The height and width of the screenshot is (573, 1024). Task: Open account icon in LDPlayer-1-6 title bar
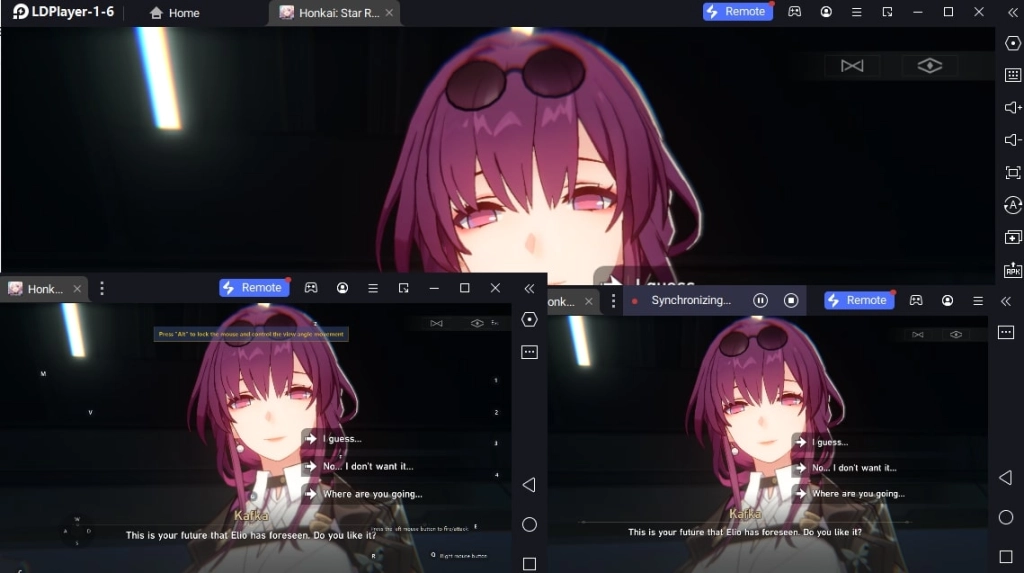[826, 12]
